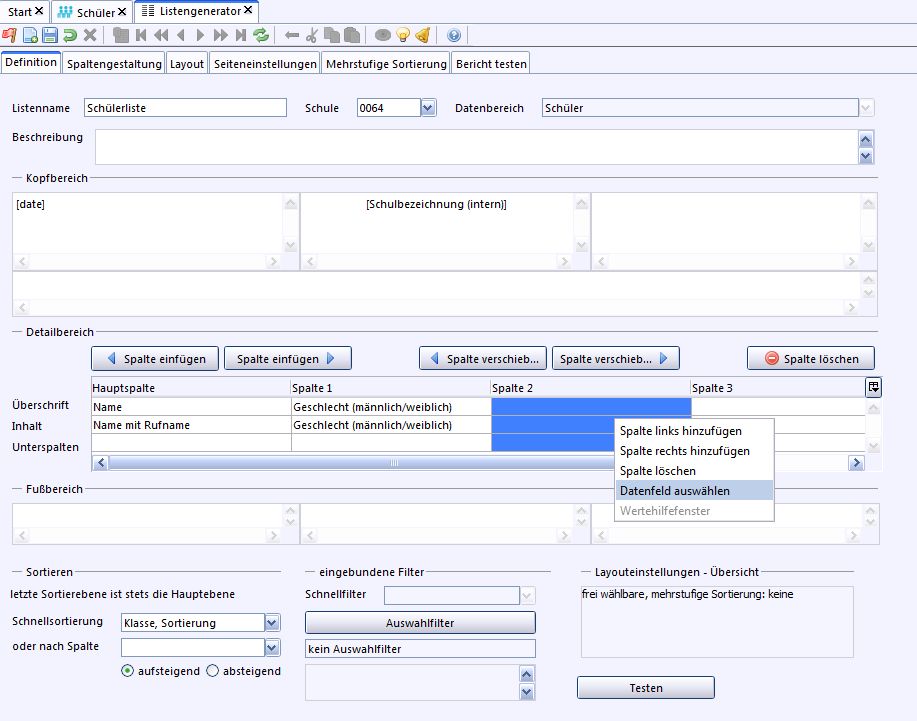Click the red 'Spalte löschen' button

[x=811, y=358]
